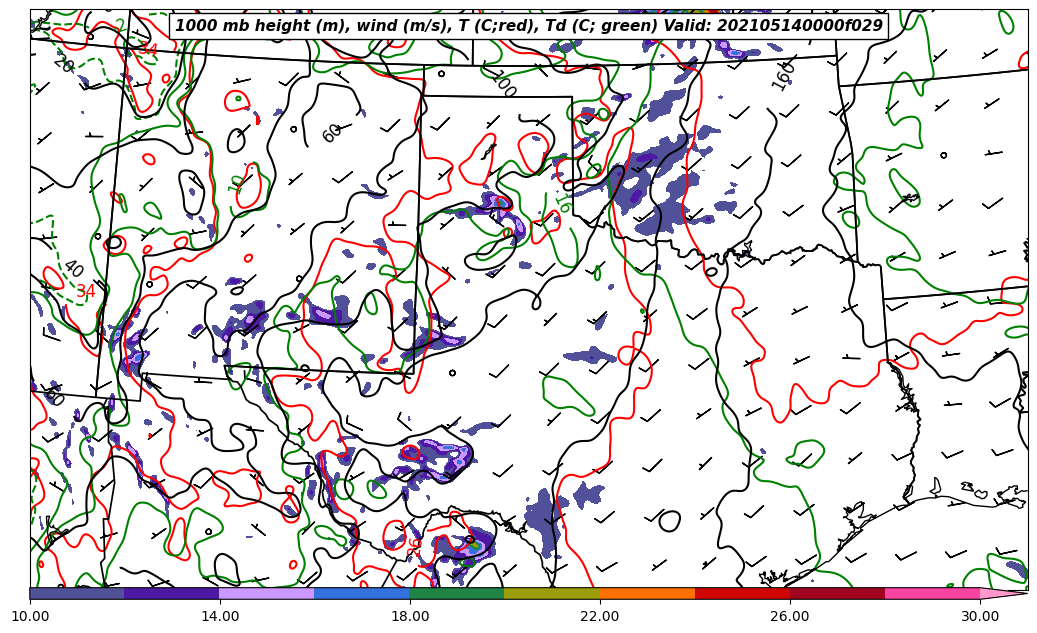The image size is (1037, 633).
Task: Pick the lavender colorbar segment after 14.00
Action: (266, 593)
